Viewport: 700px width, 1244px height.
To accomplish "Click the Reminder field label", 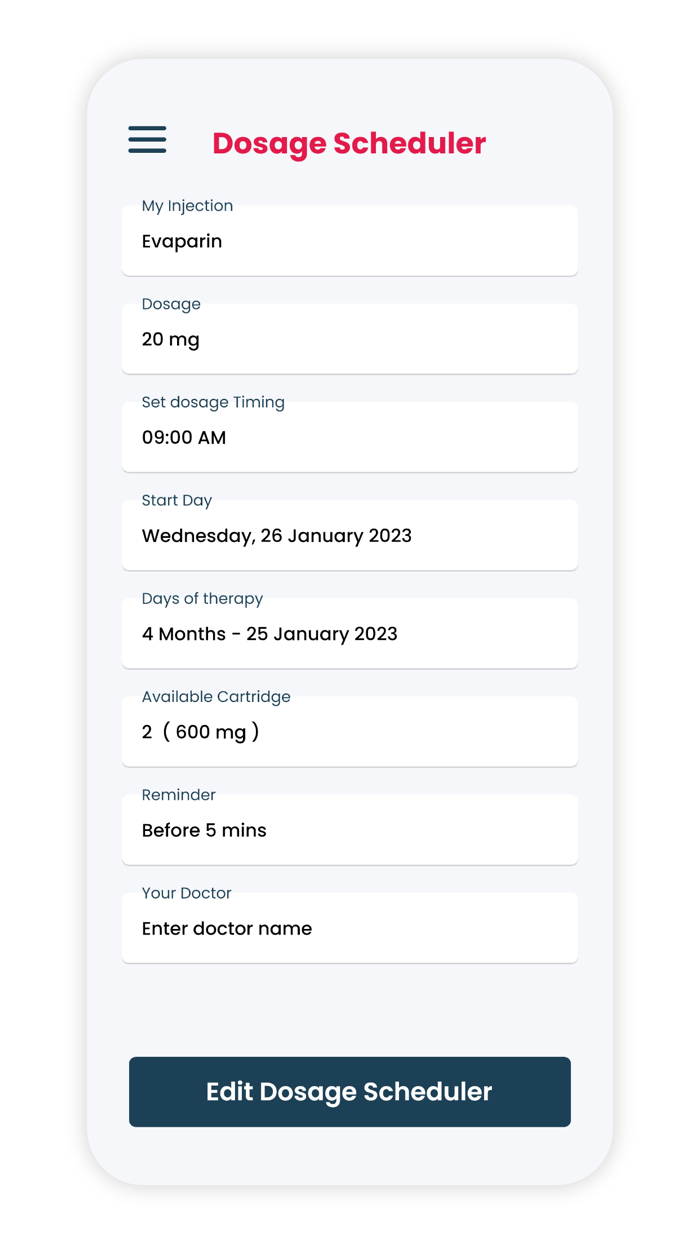I will [x=178, y=795].
